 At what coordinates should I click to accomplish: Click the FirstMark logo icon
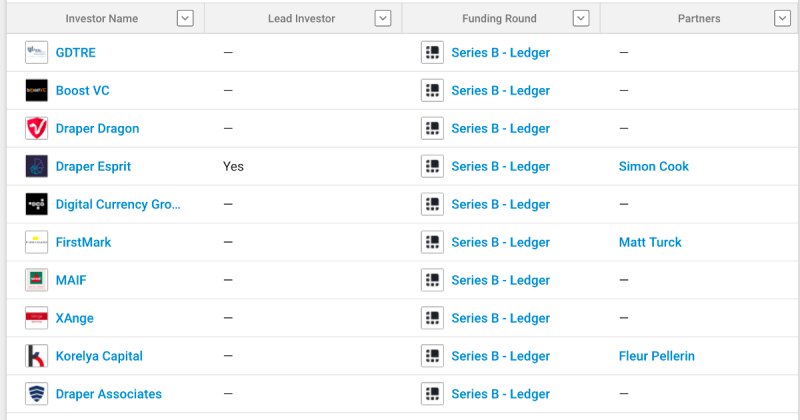click(36, 242)
